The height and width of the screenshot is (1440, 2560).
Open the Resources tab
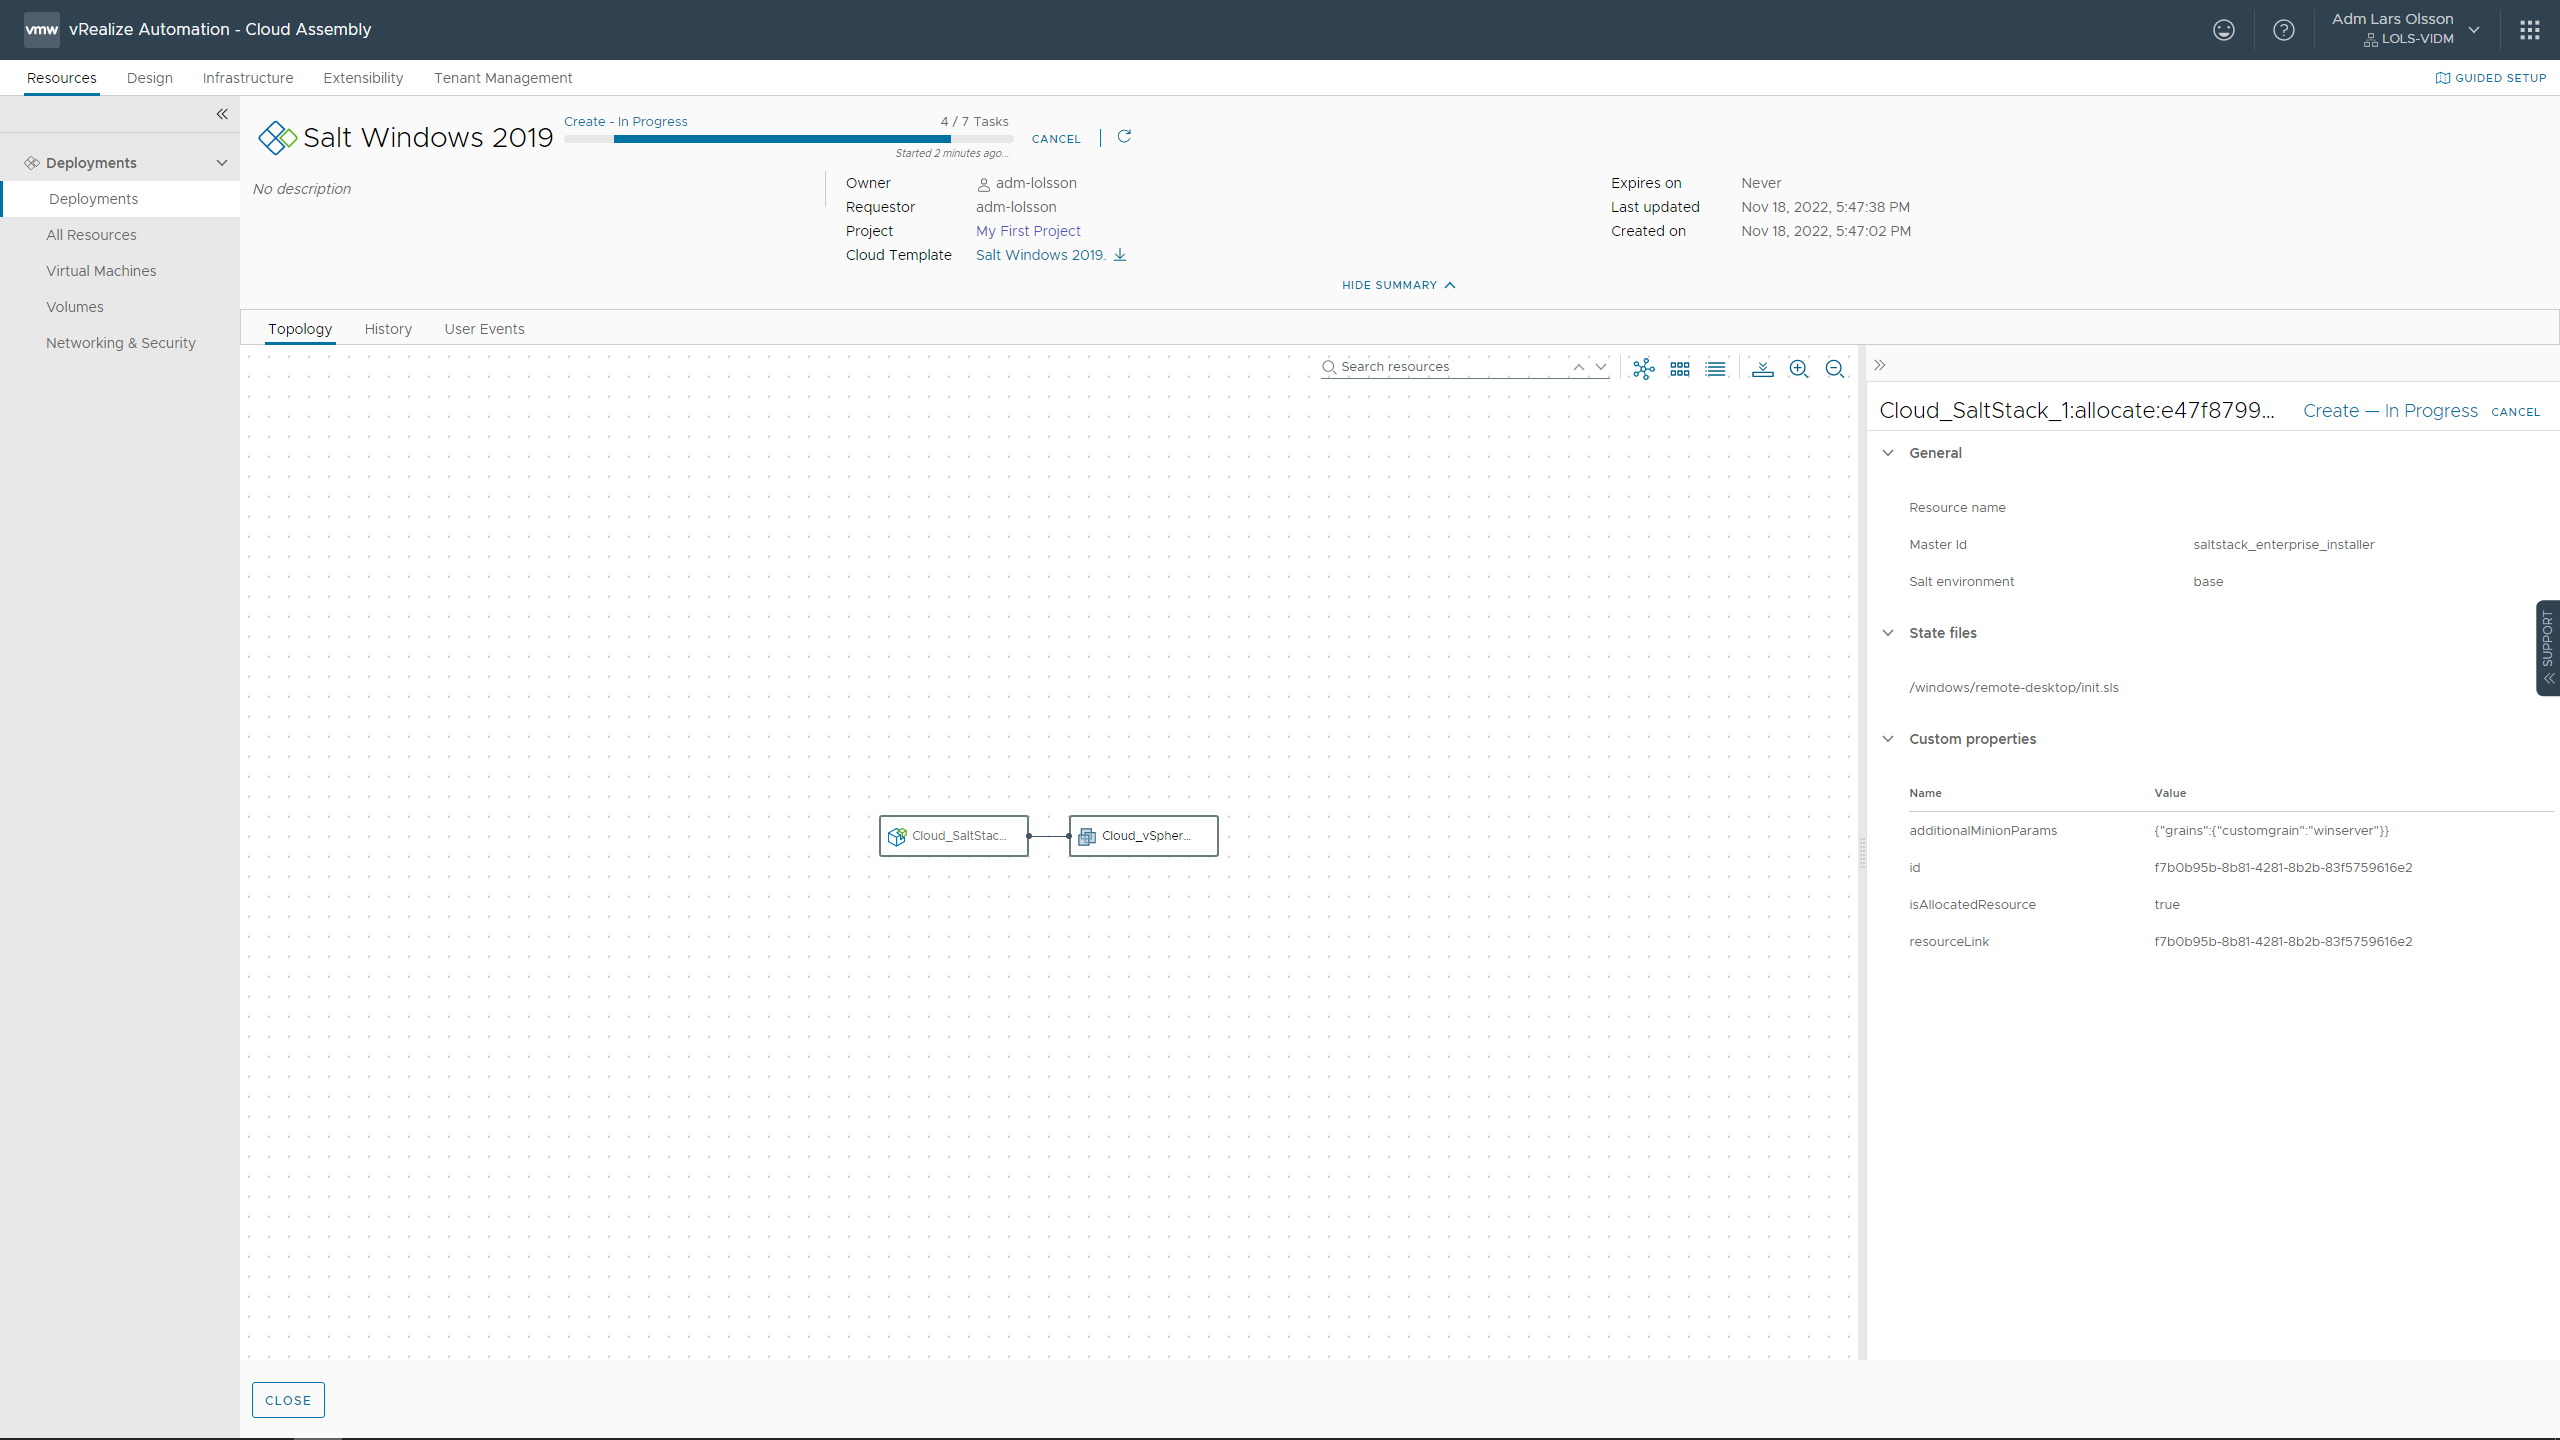click(x=62, y=78)
